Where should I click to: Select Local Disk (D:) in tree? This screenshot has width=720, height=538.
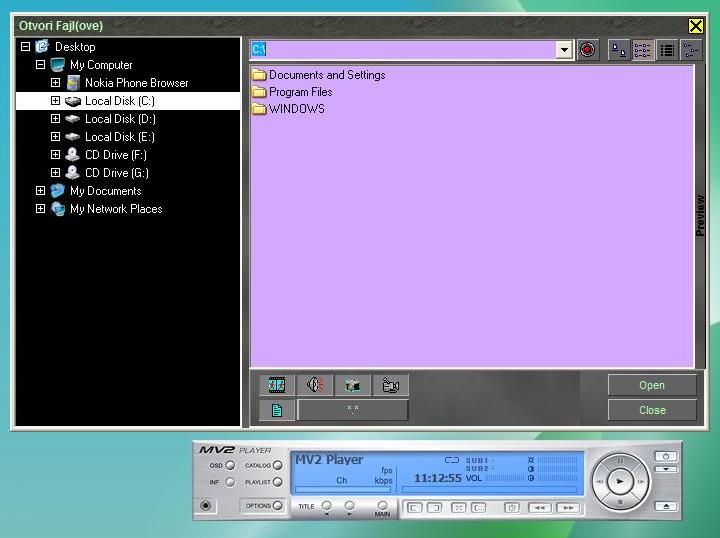point(120,118)
